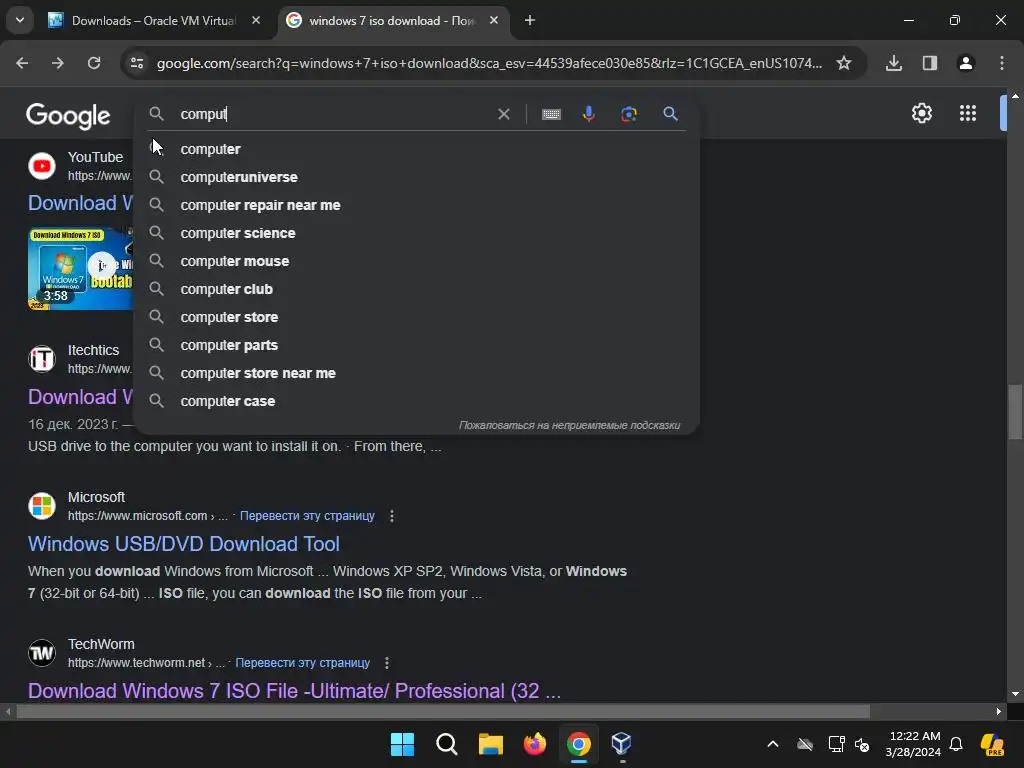Screen dimensions: 1024x768
Task: Choose the 'computer store' suggestion
Action: 416,317
